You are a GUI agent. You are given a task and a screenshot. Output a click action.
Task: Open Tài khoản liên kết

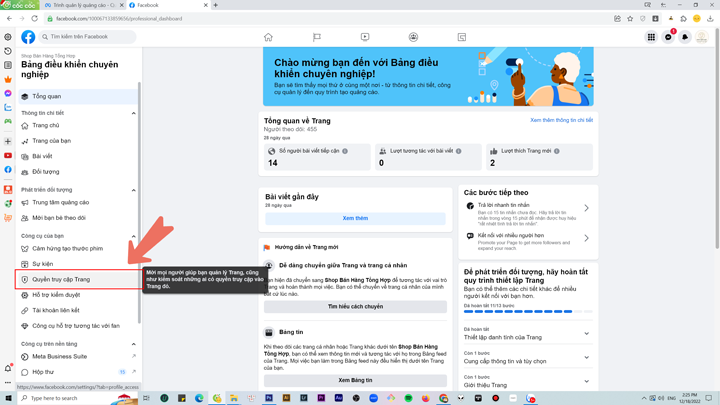pos(78,310)
